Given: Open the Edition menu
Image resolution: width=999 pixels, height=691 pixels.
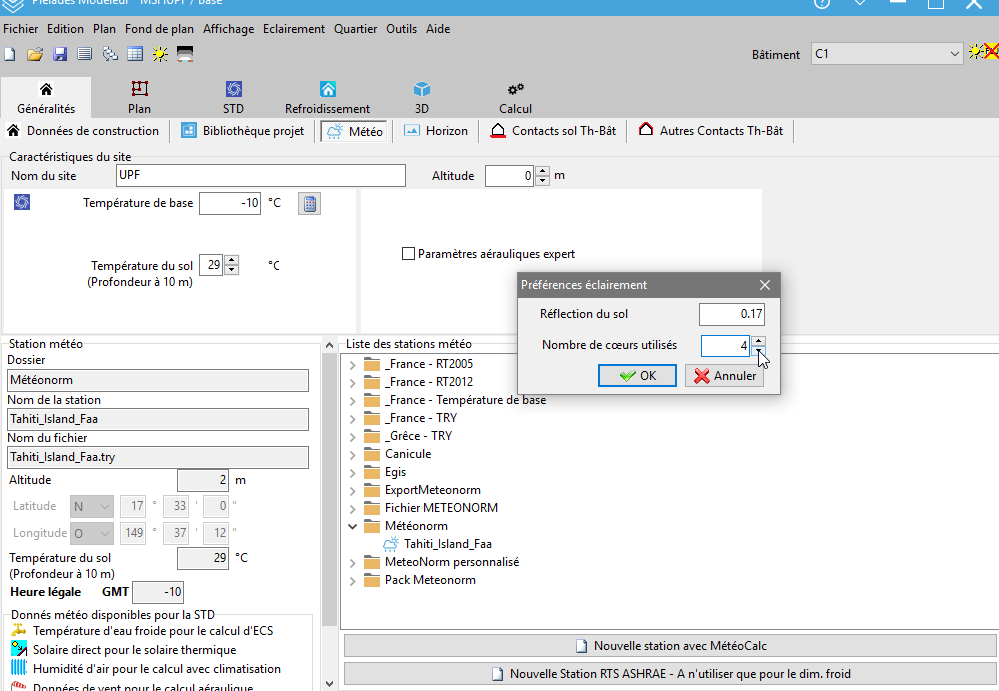Looking at the screenshot, I should pyautogui.click(x=65, y=29).
